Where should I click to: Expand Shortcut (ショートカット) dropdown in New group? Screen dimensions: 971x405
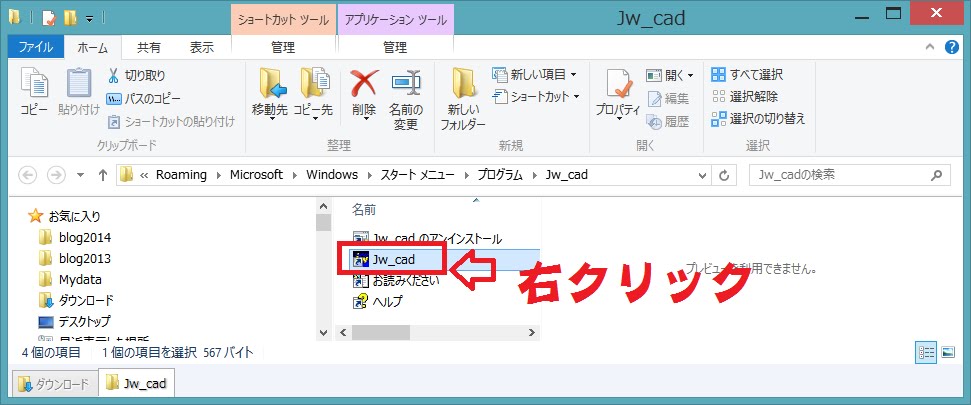[577, 97]
